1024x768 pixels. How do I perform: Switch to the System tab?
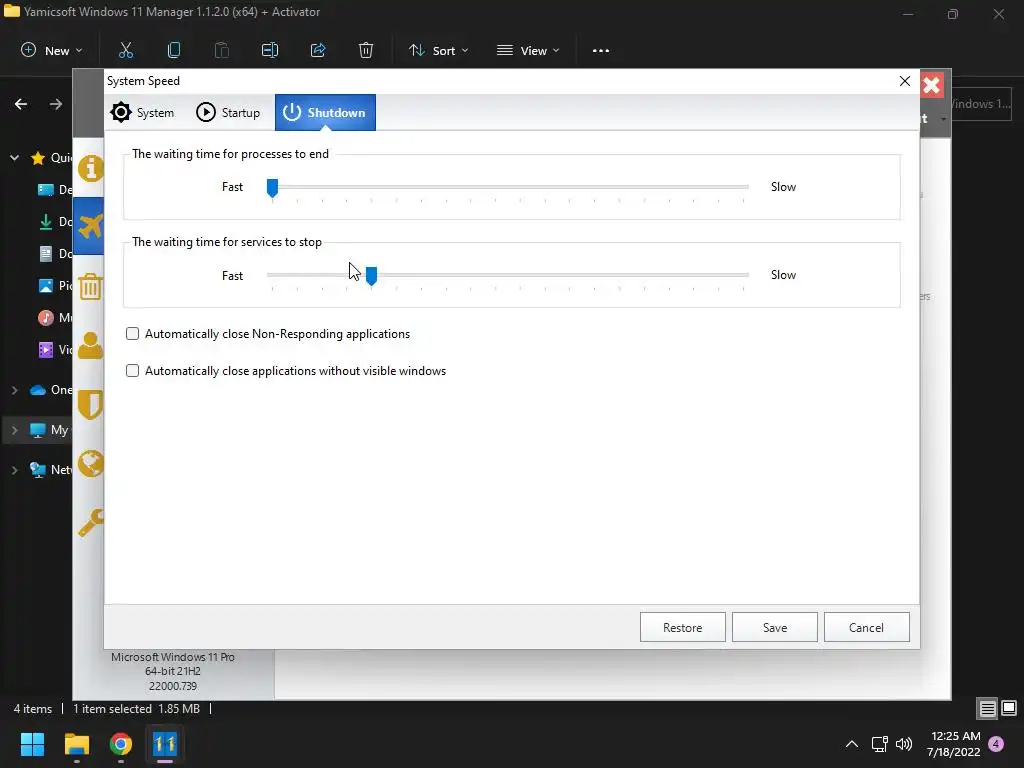tap(142, 112)
